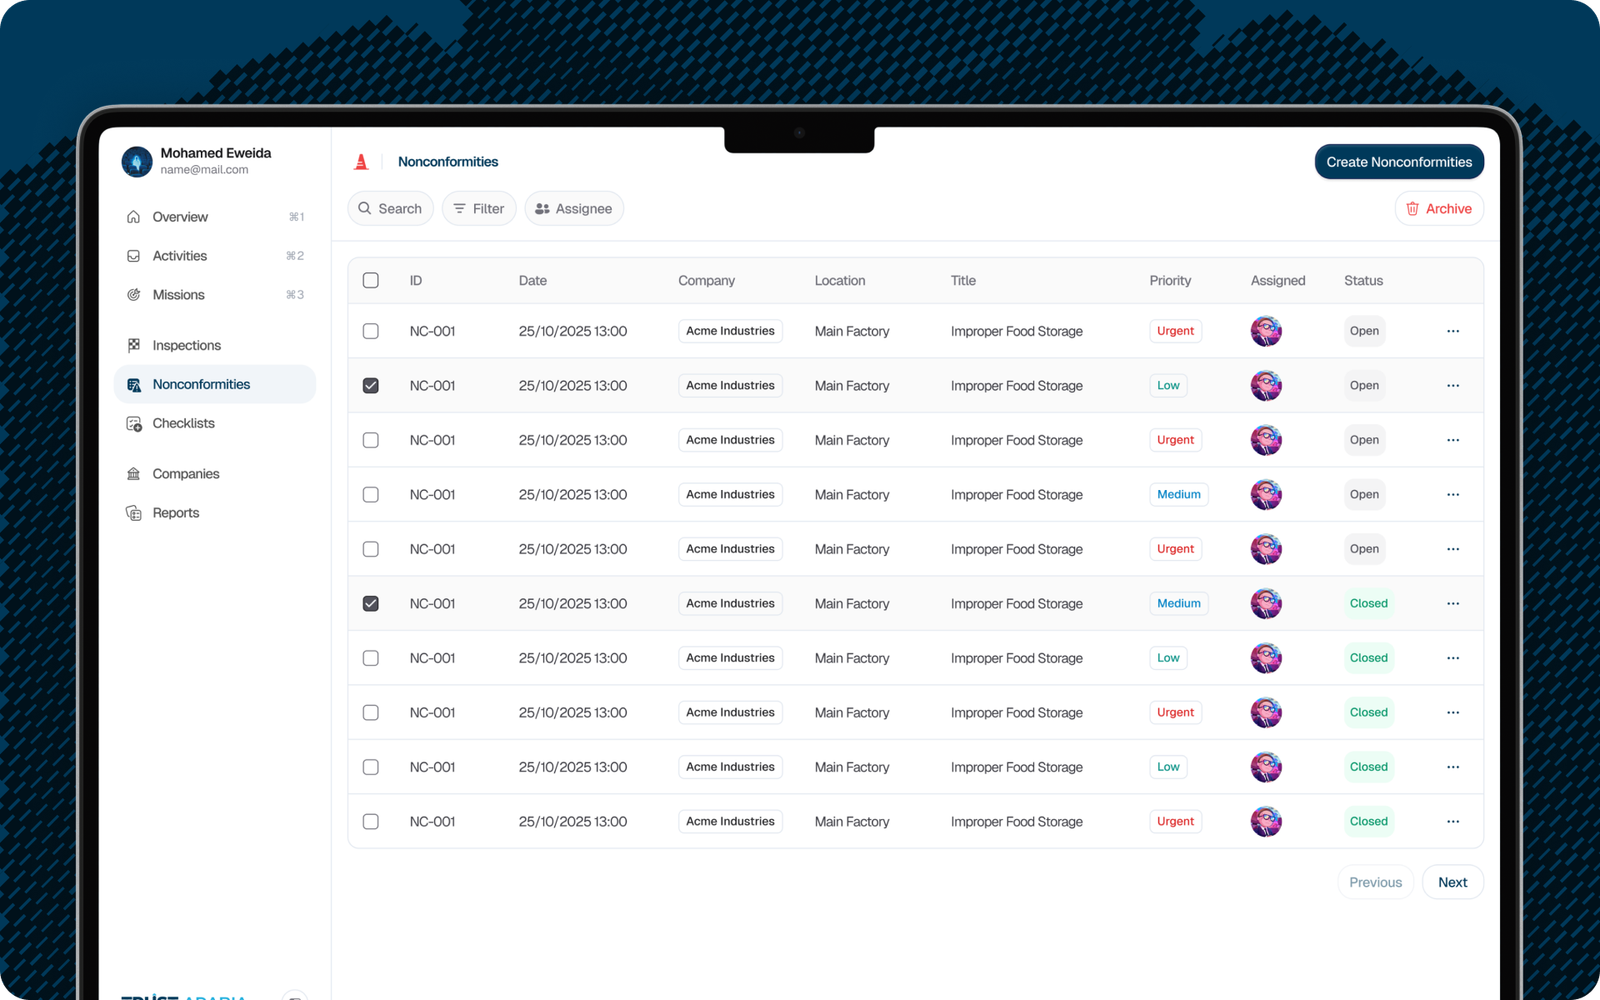Check the Medium priority Open row checkbox
This screenshot has height=1000, width=1600.
371,495
